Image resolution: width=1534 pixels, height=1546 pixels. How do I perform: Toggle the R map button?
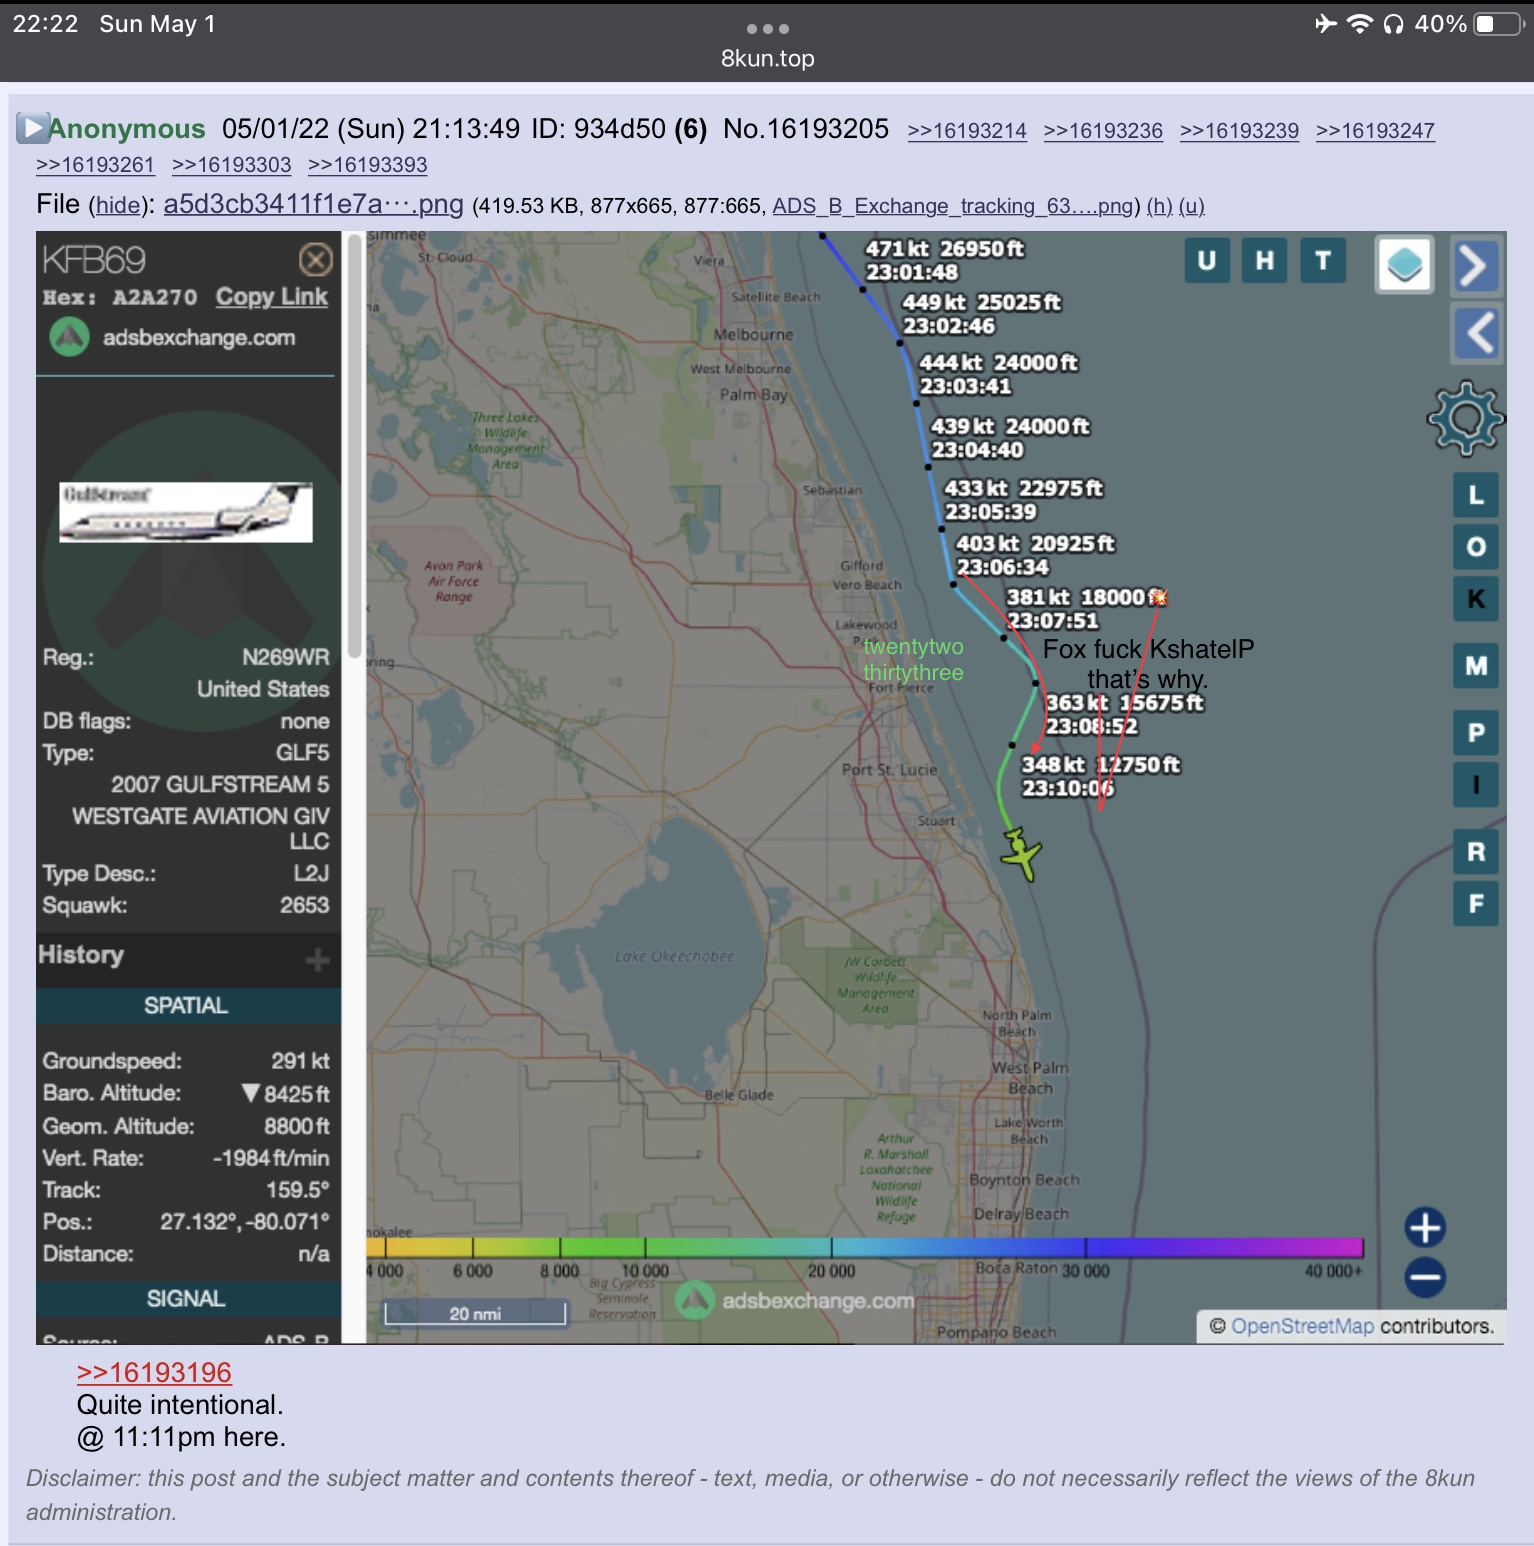pyautogui.click(x=1476, y=852)
